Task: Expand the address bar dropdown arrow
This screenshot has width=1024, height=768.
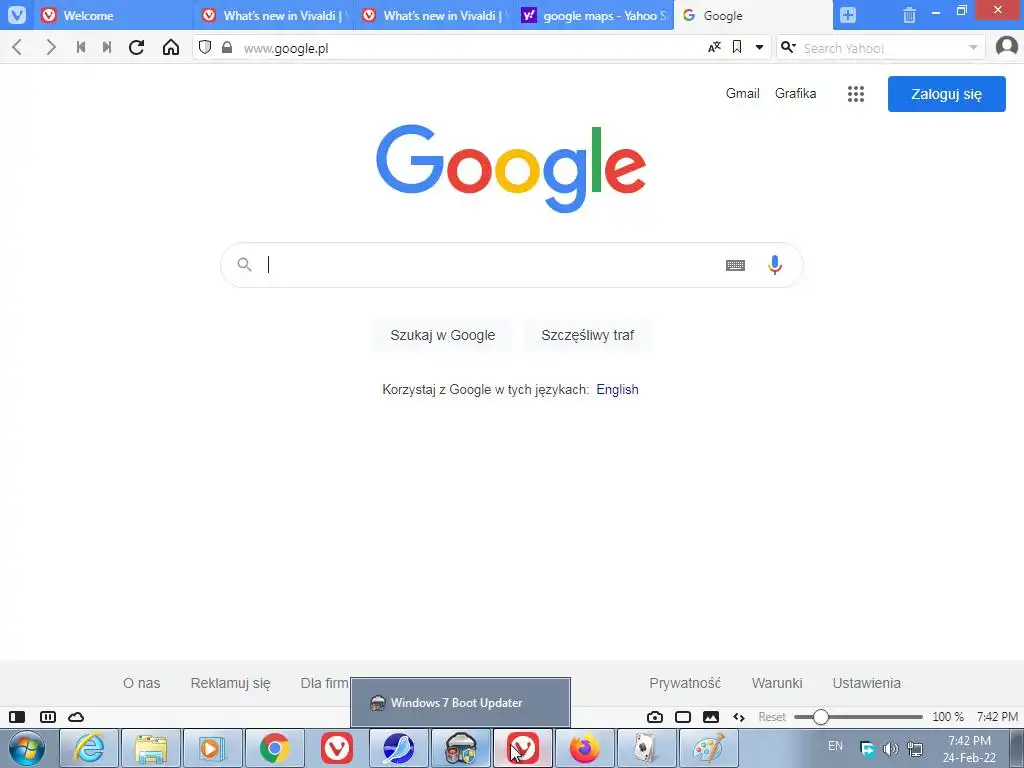Action: click(x=760, y=47)
